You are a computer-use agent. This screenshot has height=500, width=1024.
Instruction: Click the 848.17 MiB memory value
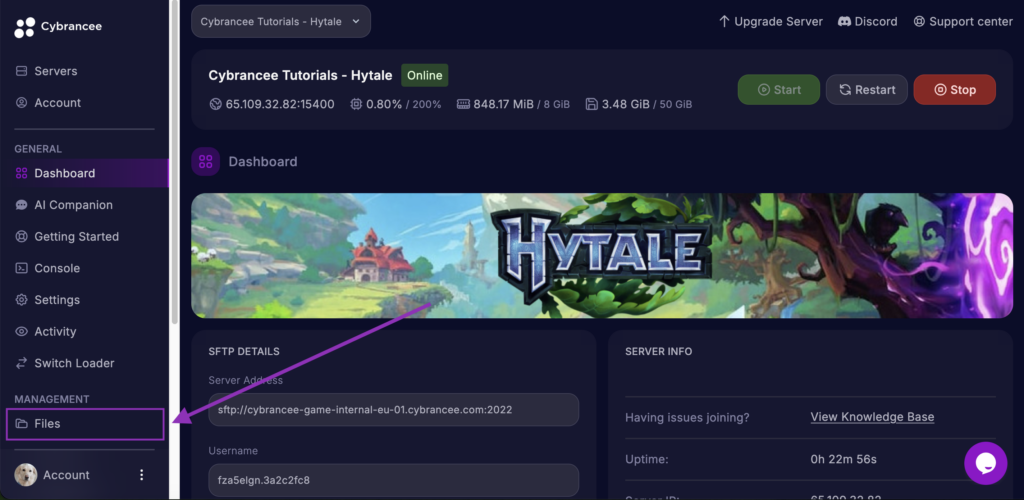click(504, 104)
